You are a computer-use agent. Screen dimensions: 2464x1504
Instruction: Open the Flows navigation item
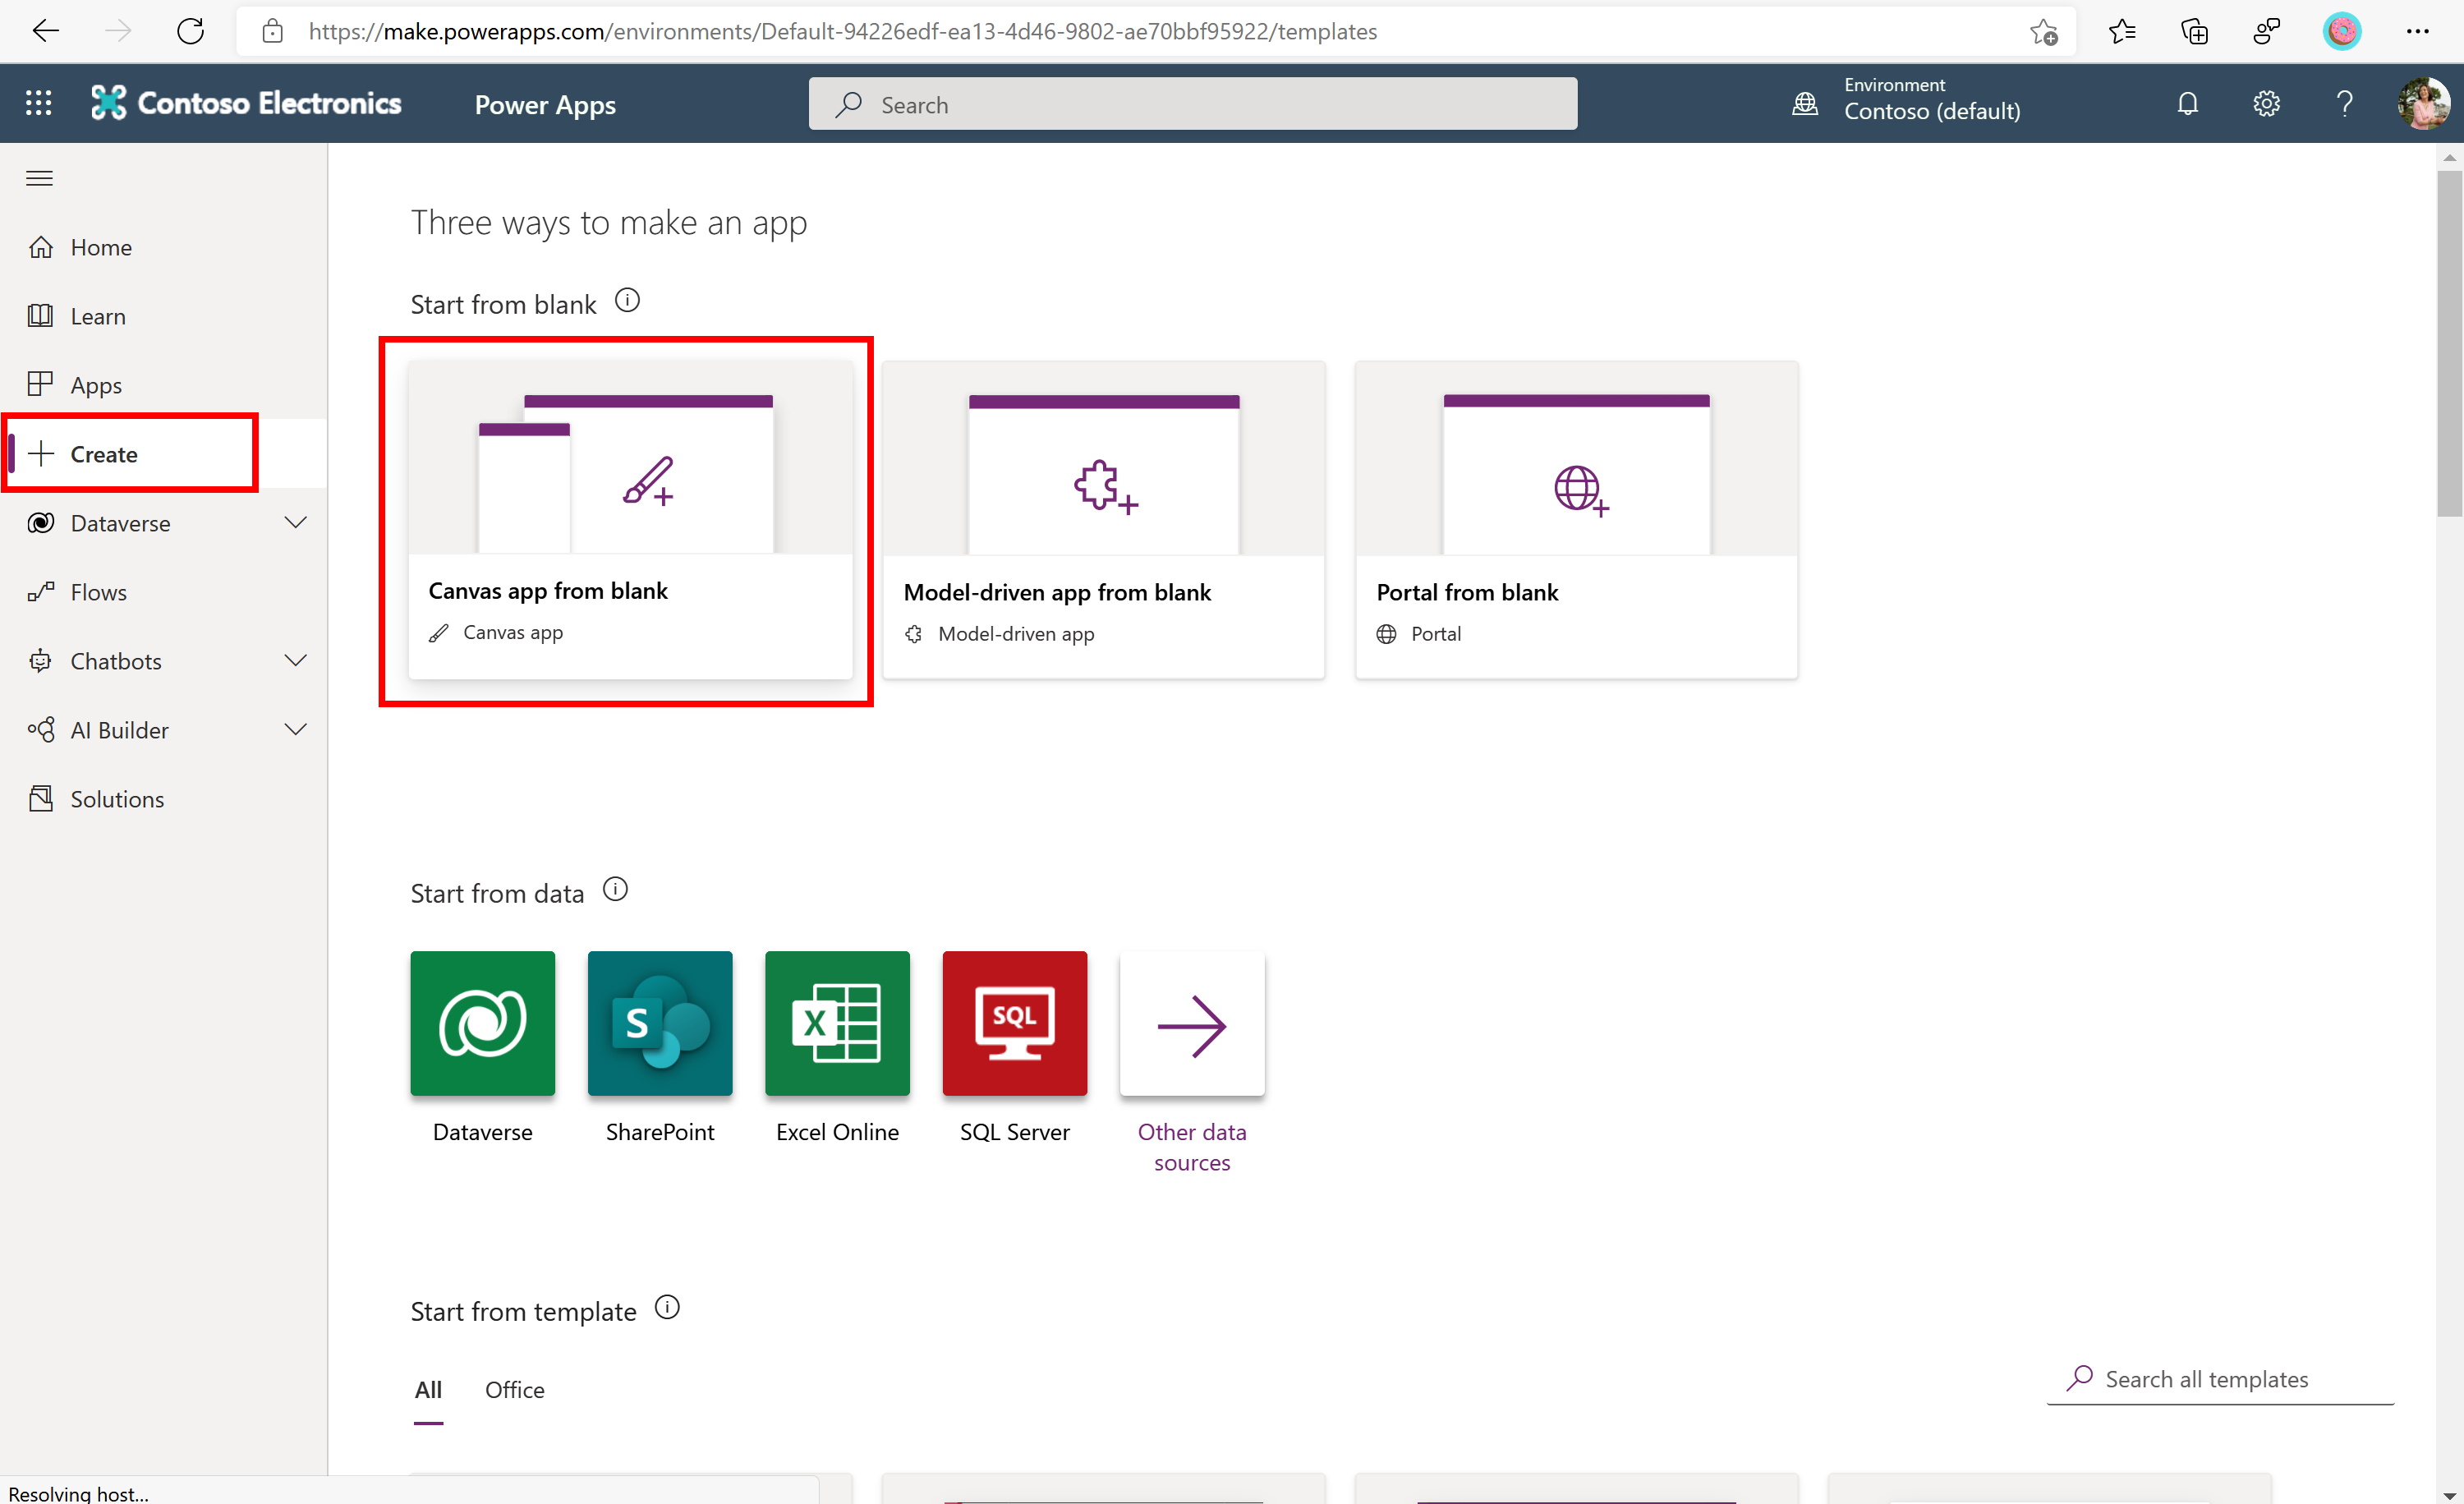pos(98,592)
